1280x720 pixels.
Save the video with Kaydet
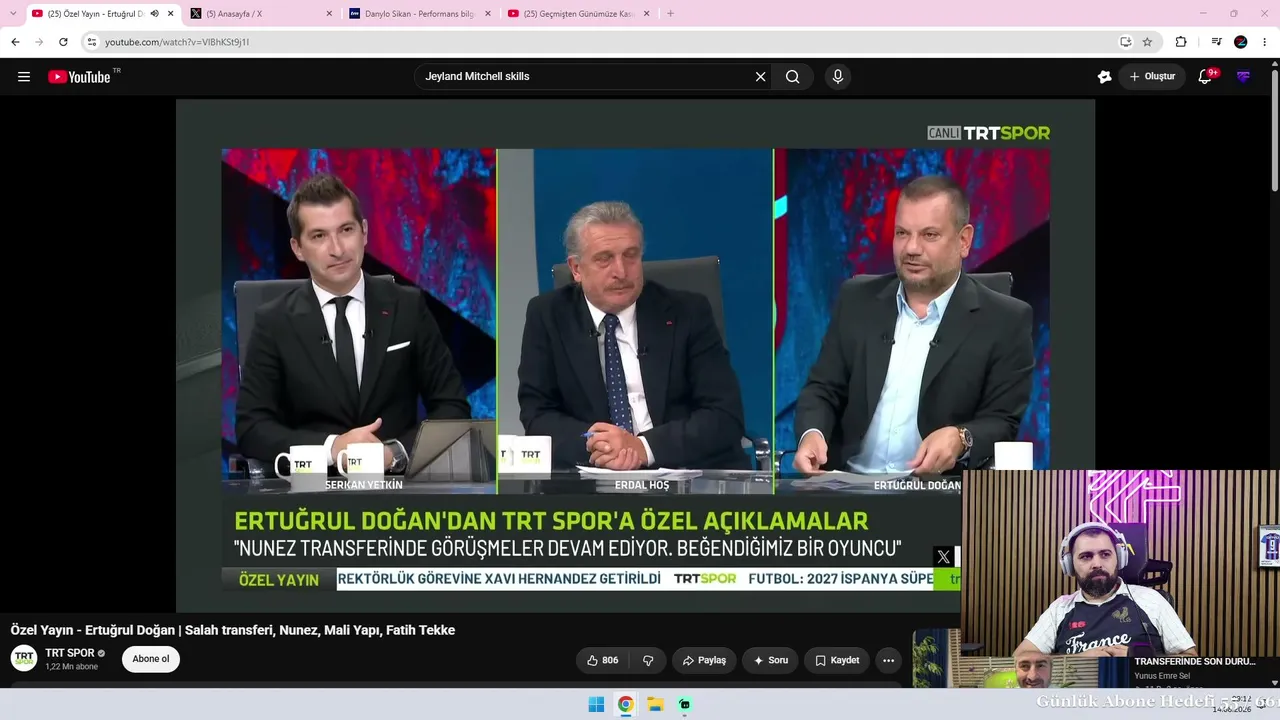(x=837, y=660)
